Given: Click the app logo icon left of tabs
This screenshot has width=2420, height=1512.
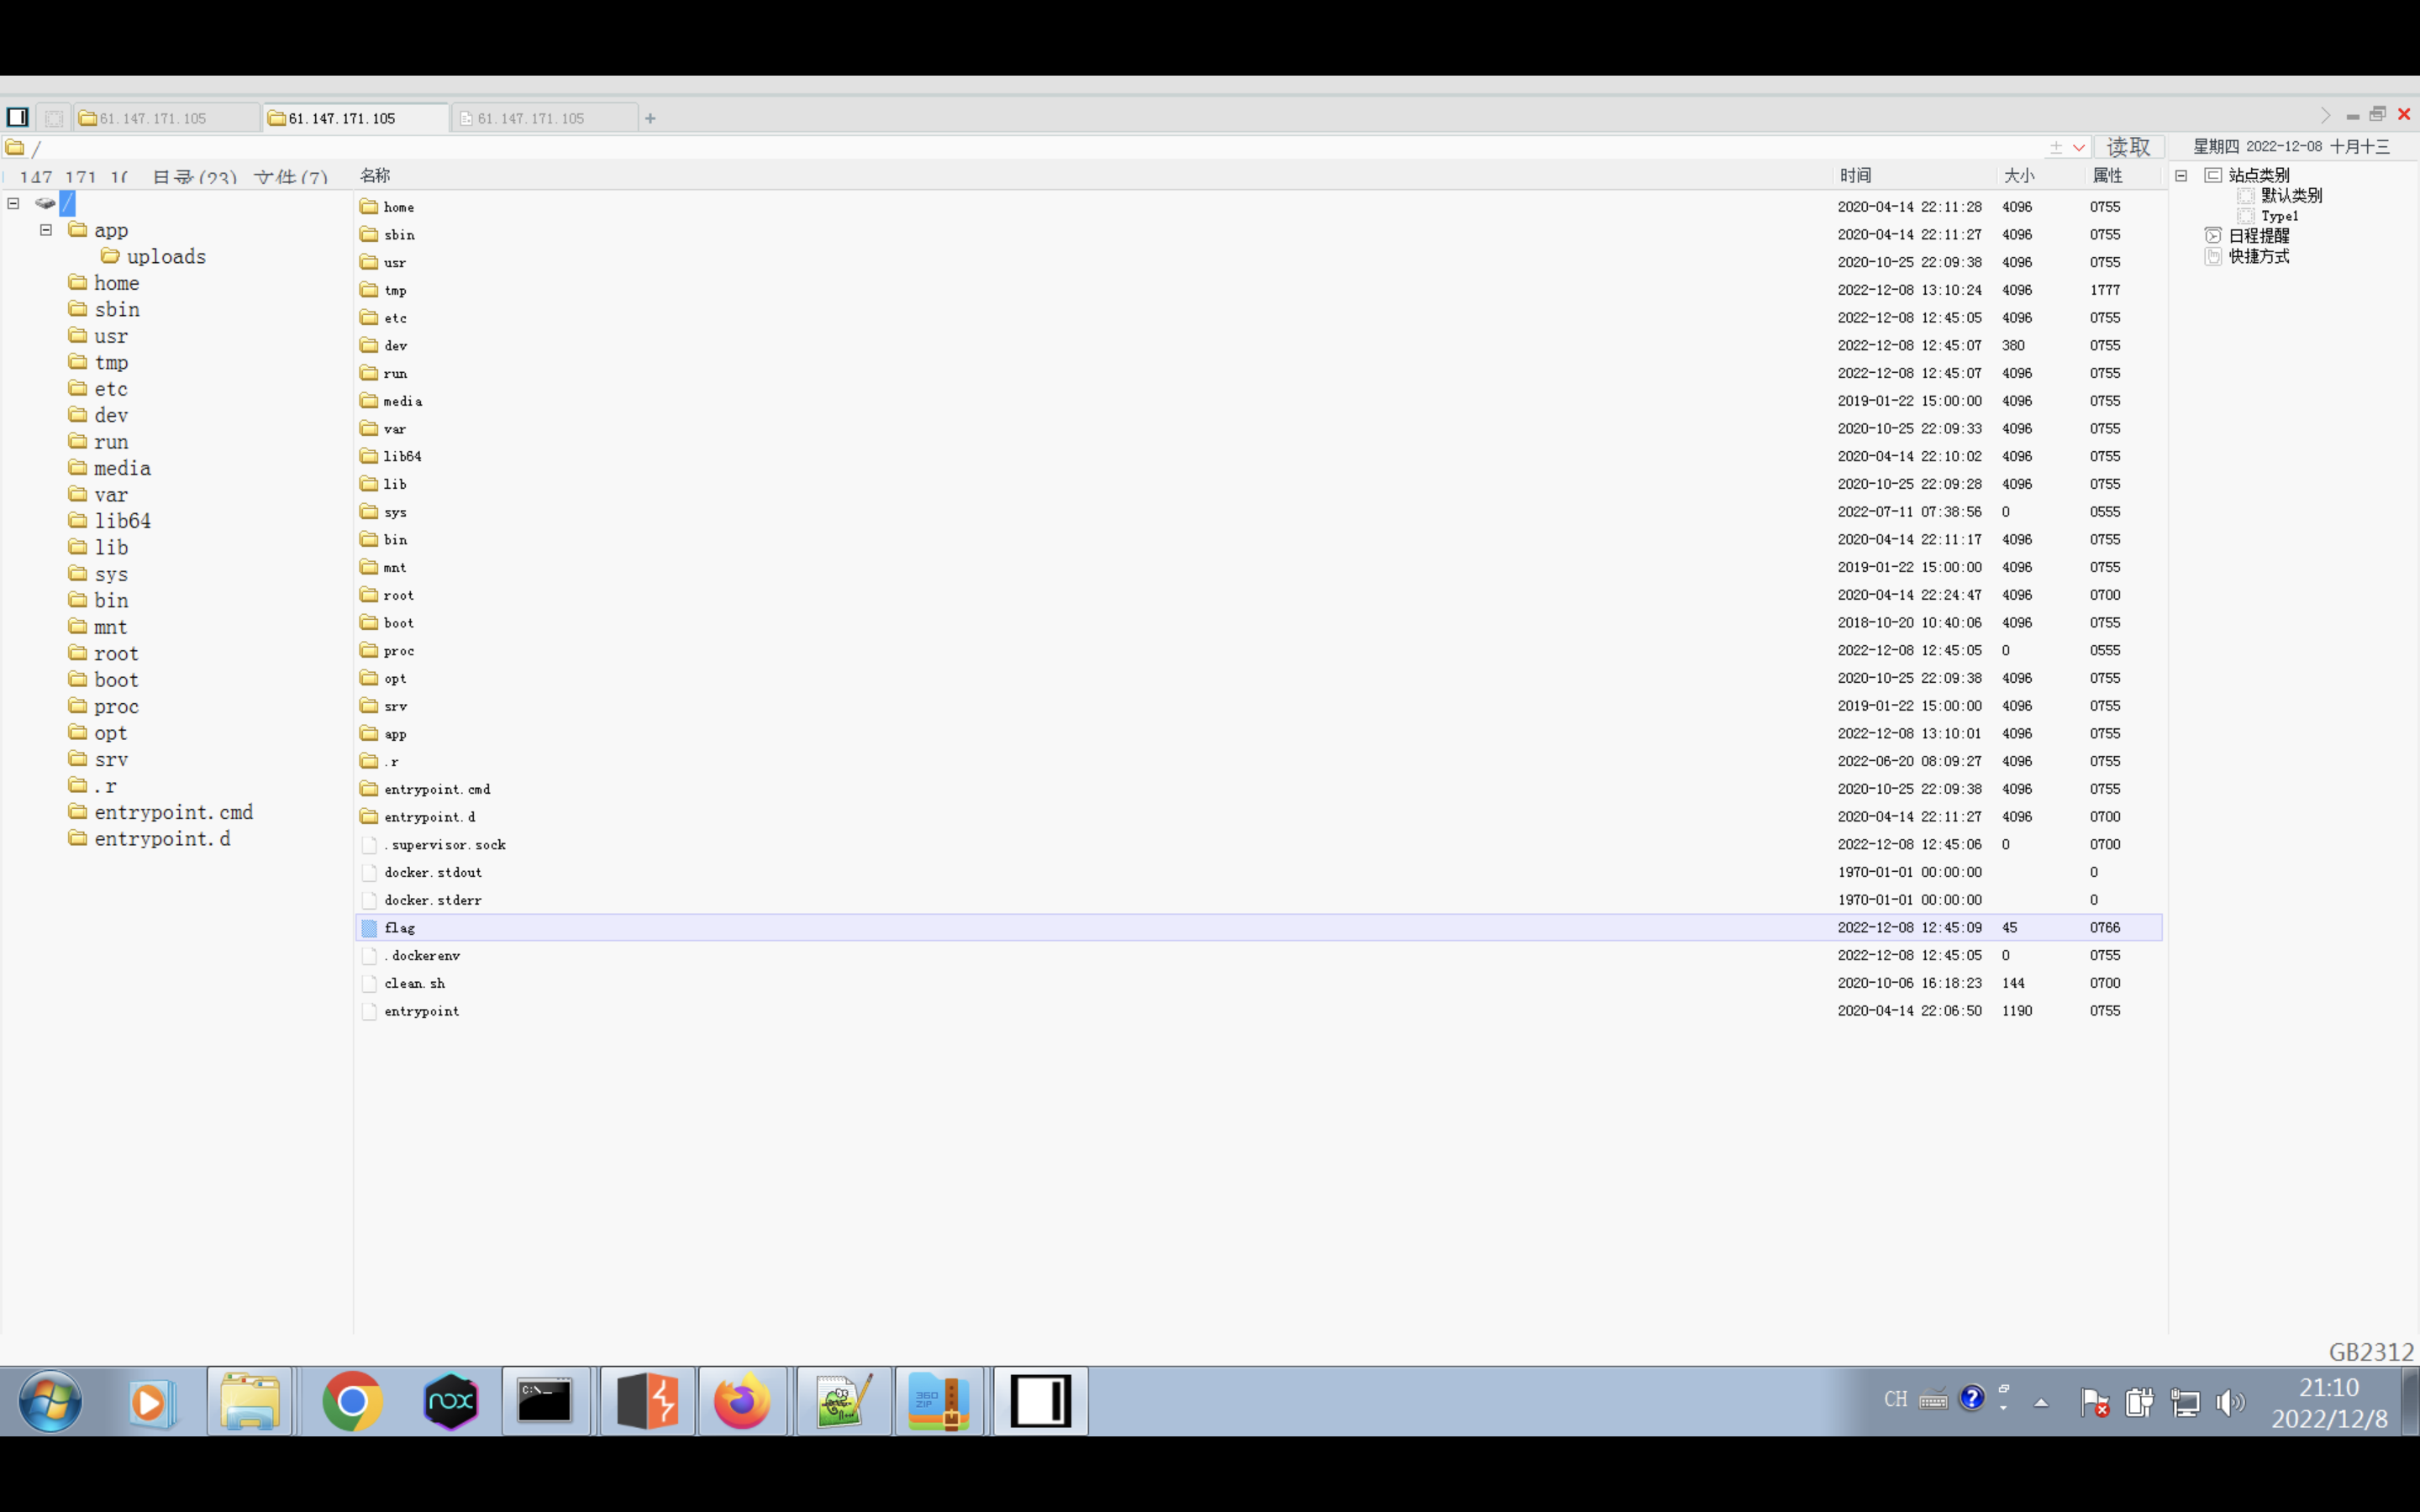Looking at the screenshot, I should [17, 117].
